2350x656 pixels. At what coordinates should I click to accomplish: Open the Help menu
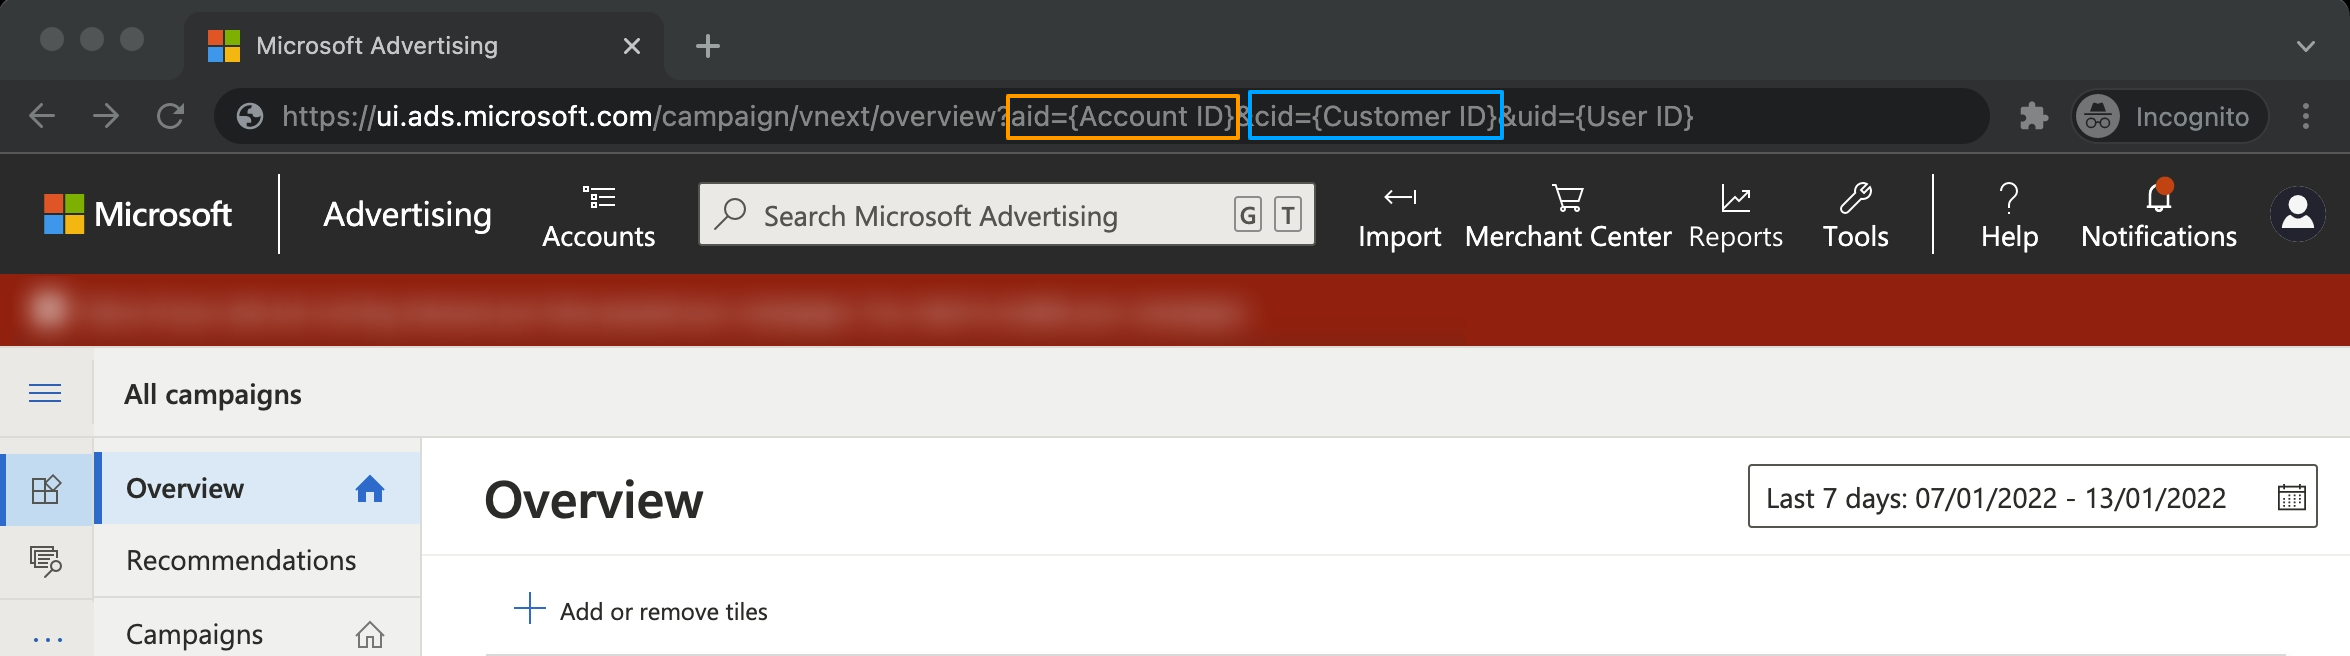(x=2009, y=216)
